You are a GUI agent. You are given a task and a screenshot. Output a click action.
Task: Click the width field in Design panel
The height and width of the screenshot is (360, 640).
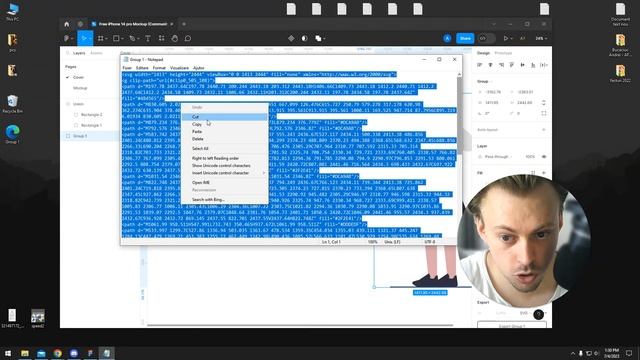(x=493, y=102)
